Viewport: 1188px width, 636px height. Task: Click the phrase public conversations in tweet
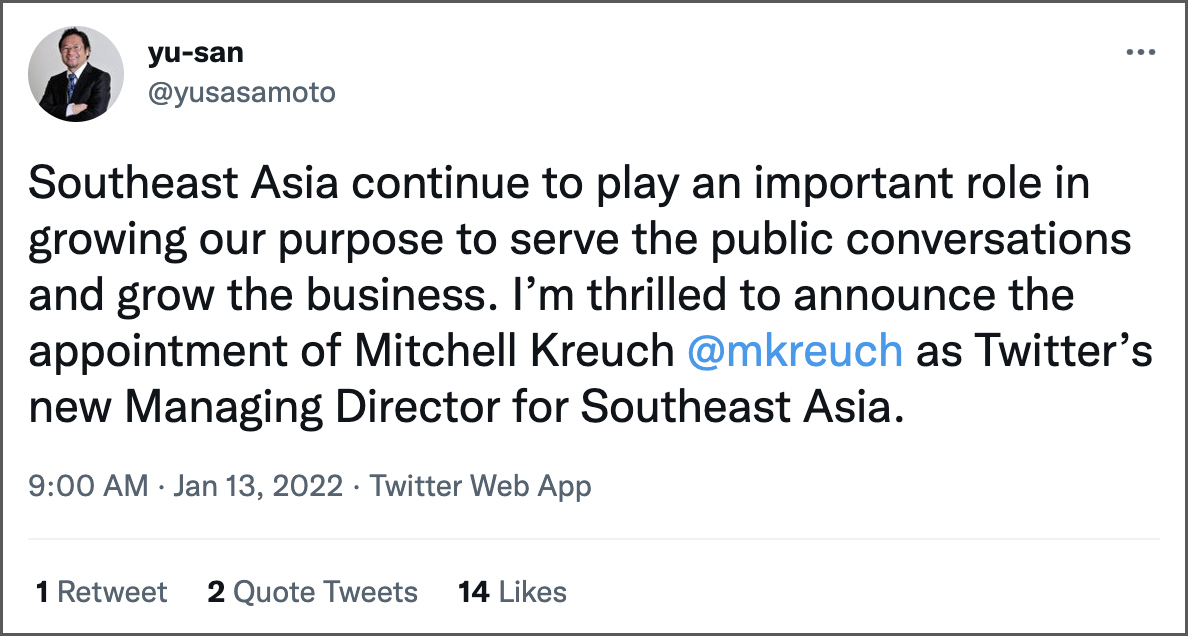(x=936, y=241)
